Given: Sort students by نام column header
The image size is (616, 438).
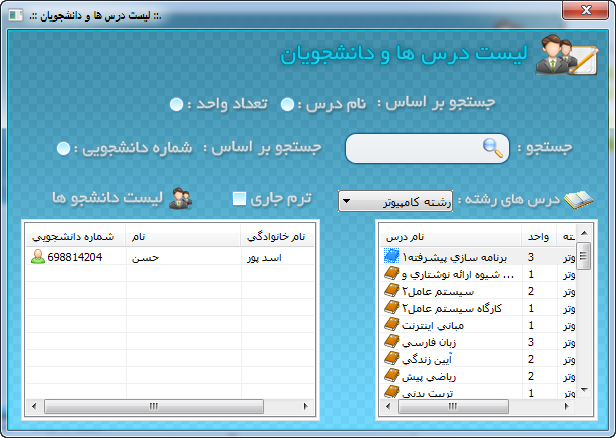Looking at the screenshot, I should 183,237.
